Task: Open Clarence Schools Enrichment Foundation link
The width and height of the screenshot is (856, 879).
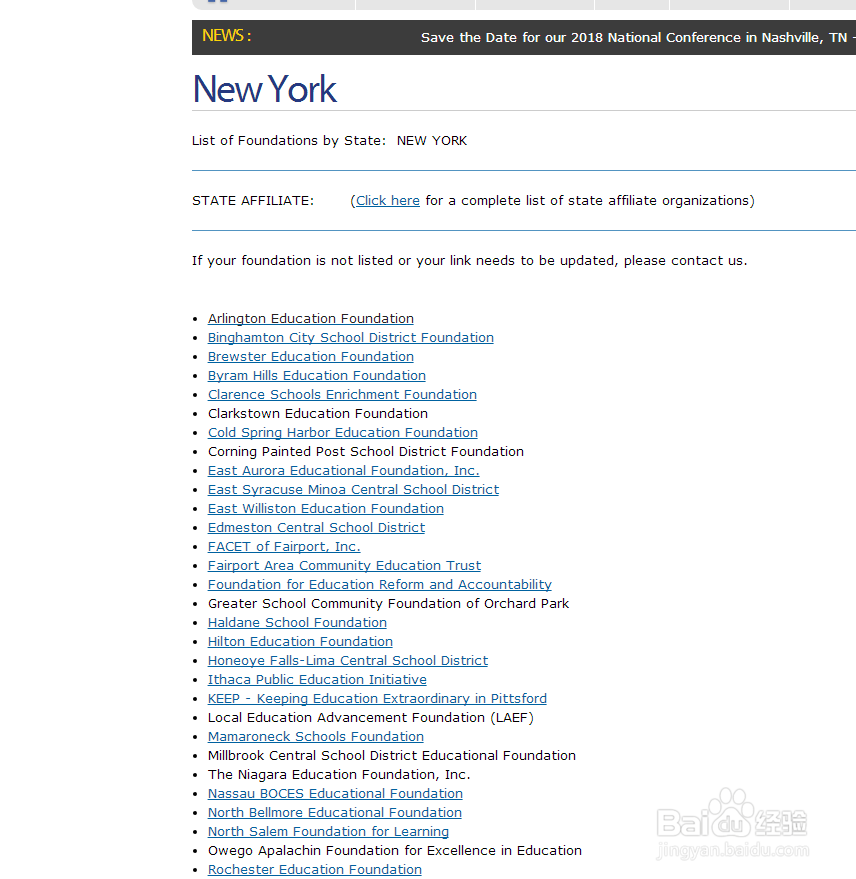Action: point(342,395)
